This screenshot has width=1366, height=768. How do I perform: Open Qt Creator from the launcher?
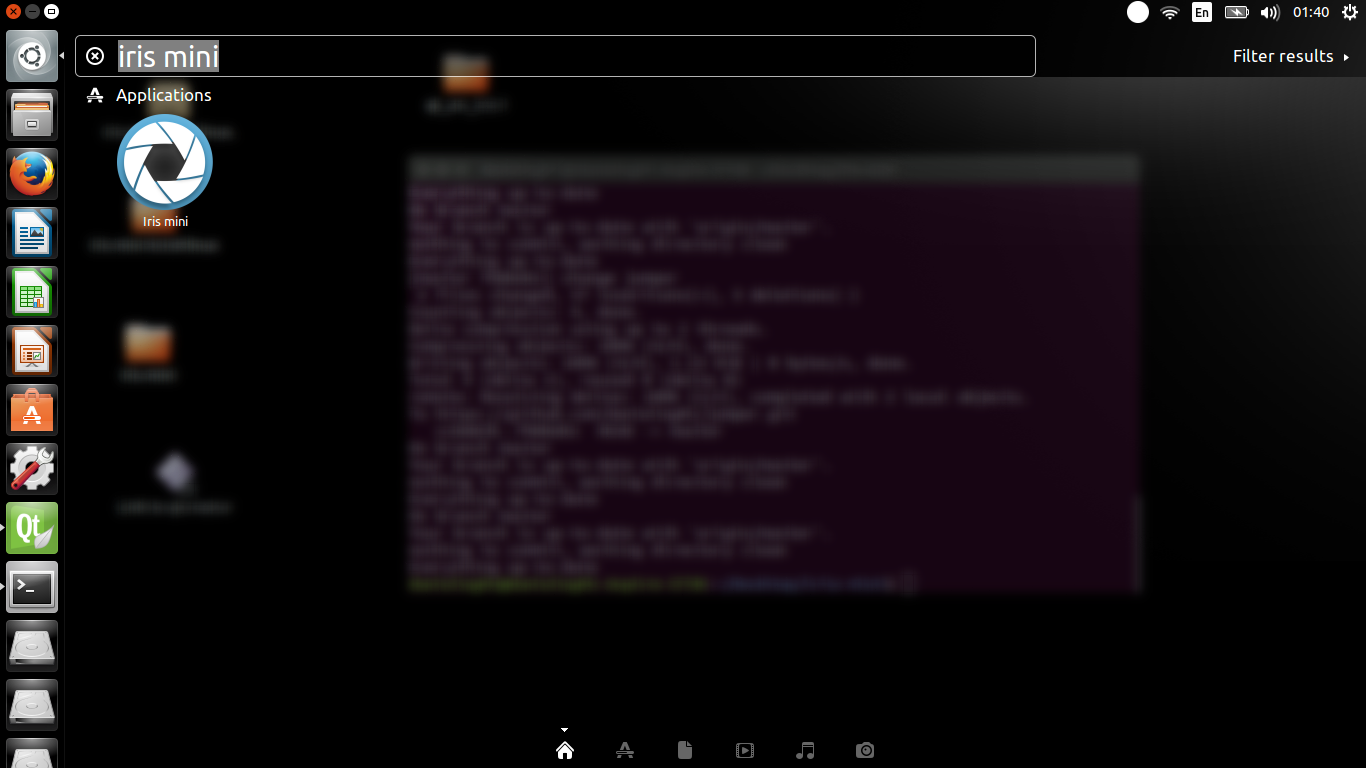point(32,528)
